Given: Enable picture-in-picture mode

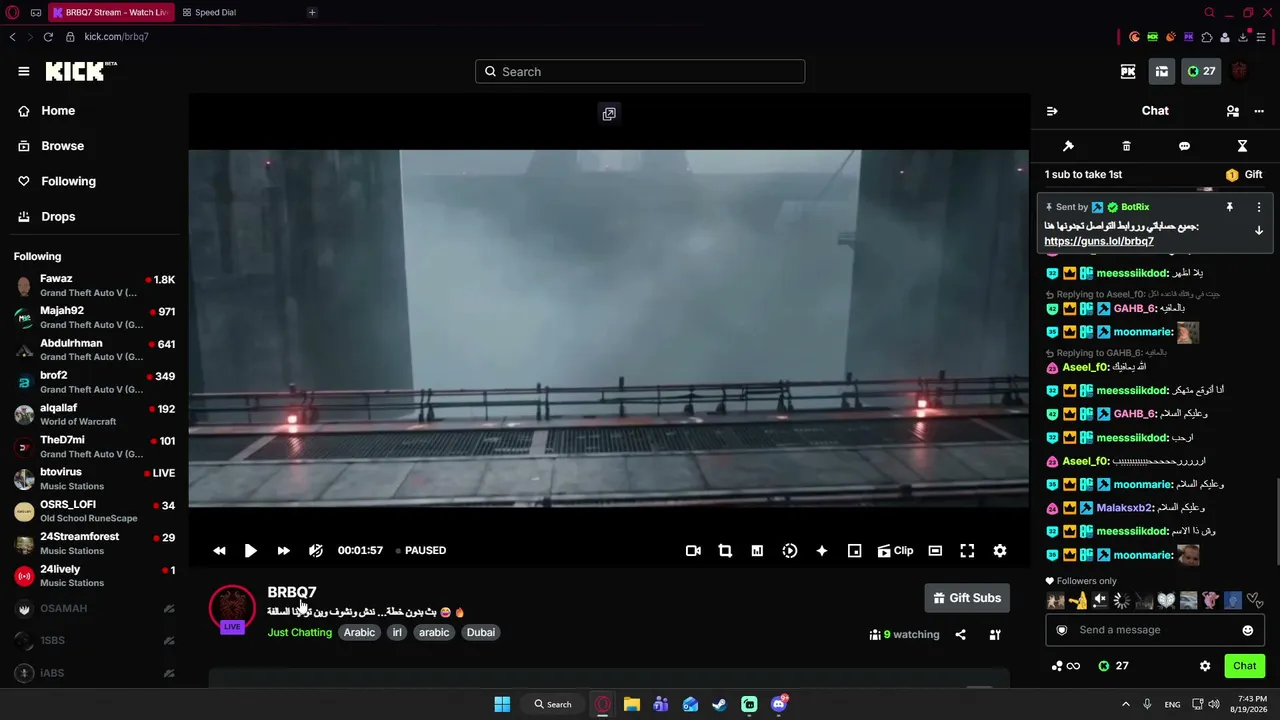Looking at the screenshot, I should [x=854, y=551].
